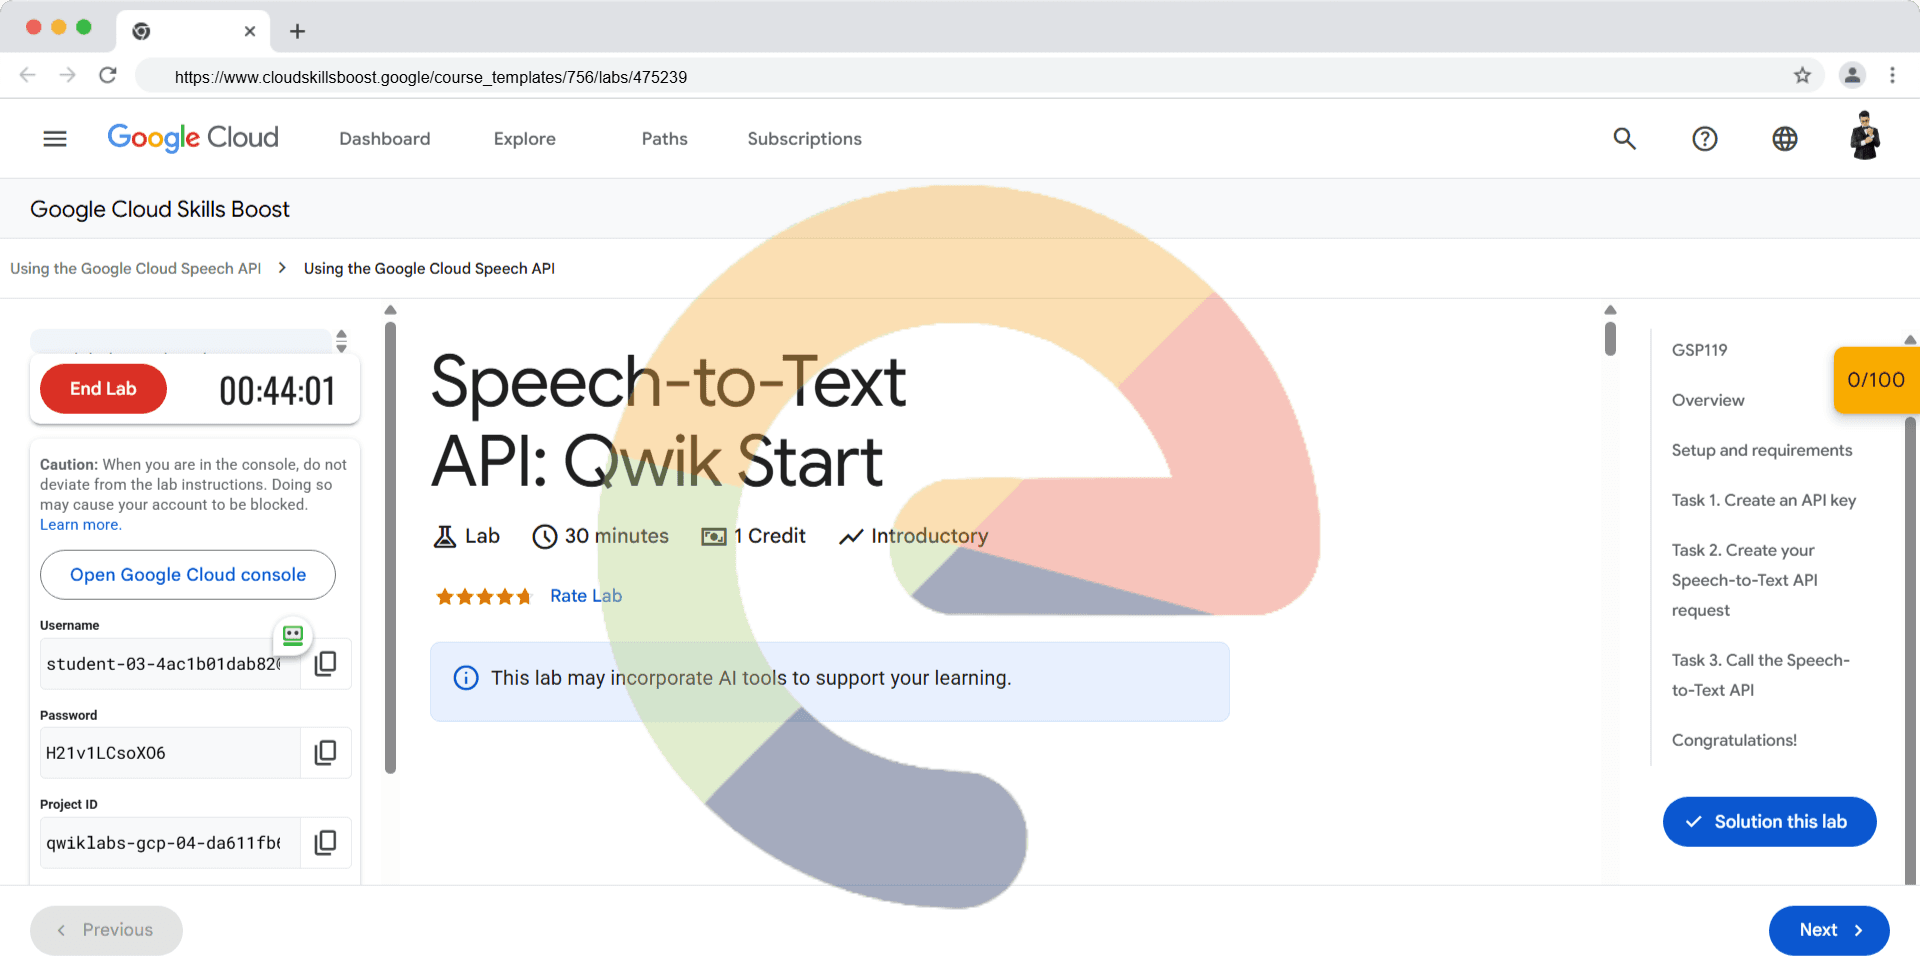Jump to Setup and requirements section

(x=1762, y=450)
